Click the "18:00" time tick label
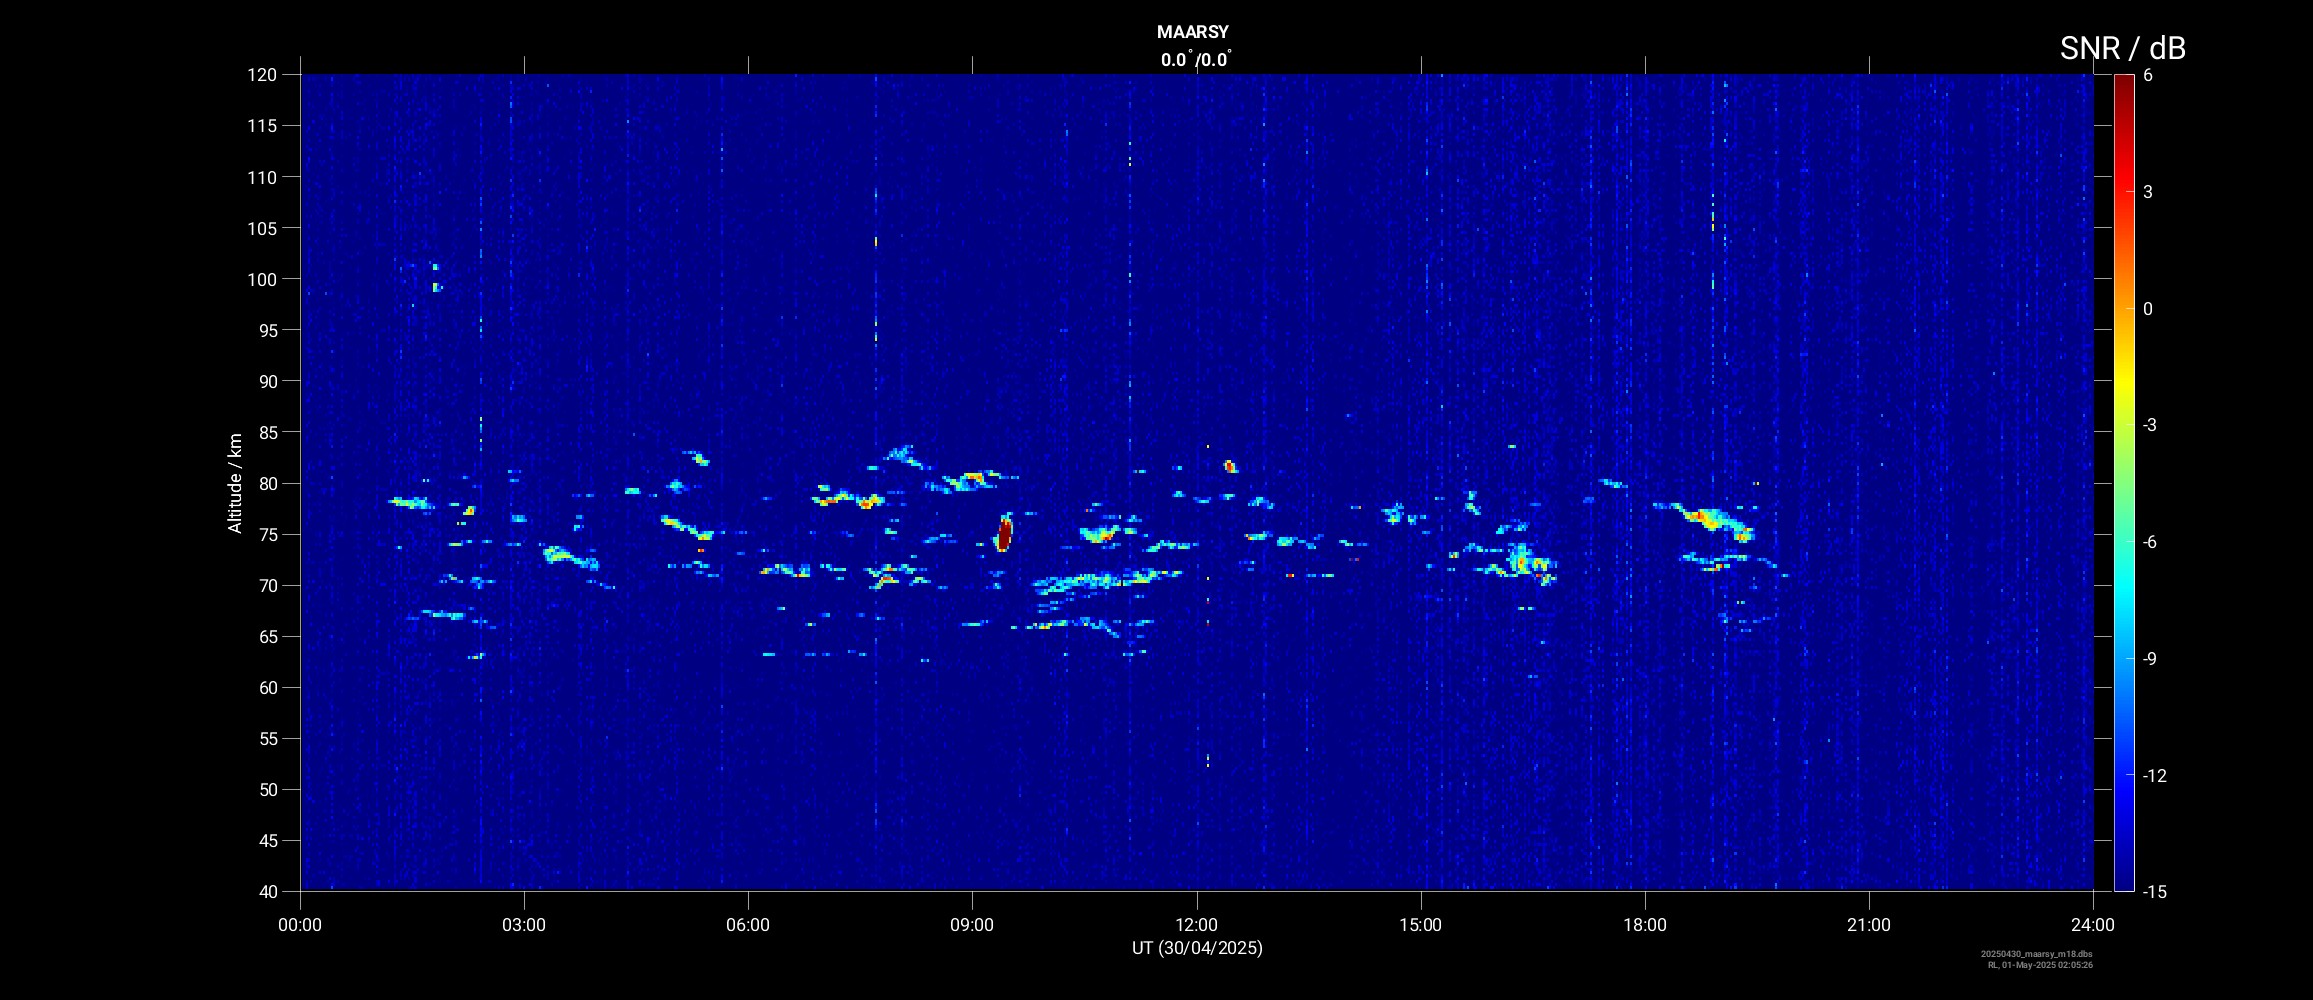The image size is (2313, 1000). point(1645,925)
